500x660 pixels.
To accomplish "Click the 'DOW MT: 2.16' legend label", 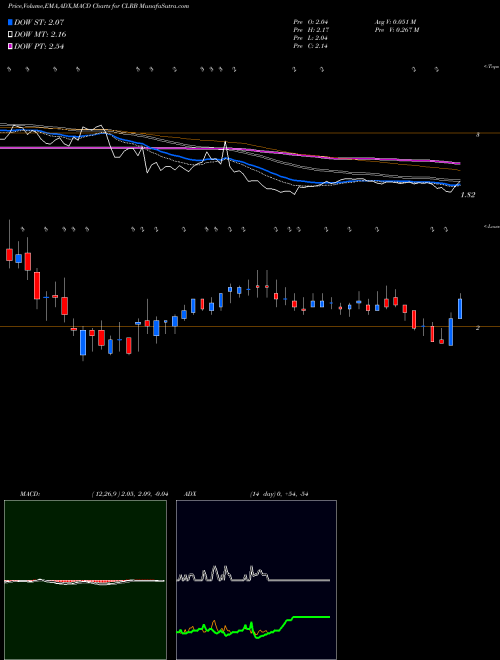I will [40, 35].
